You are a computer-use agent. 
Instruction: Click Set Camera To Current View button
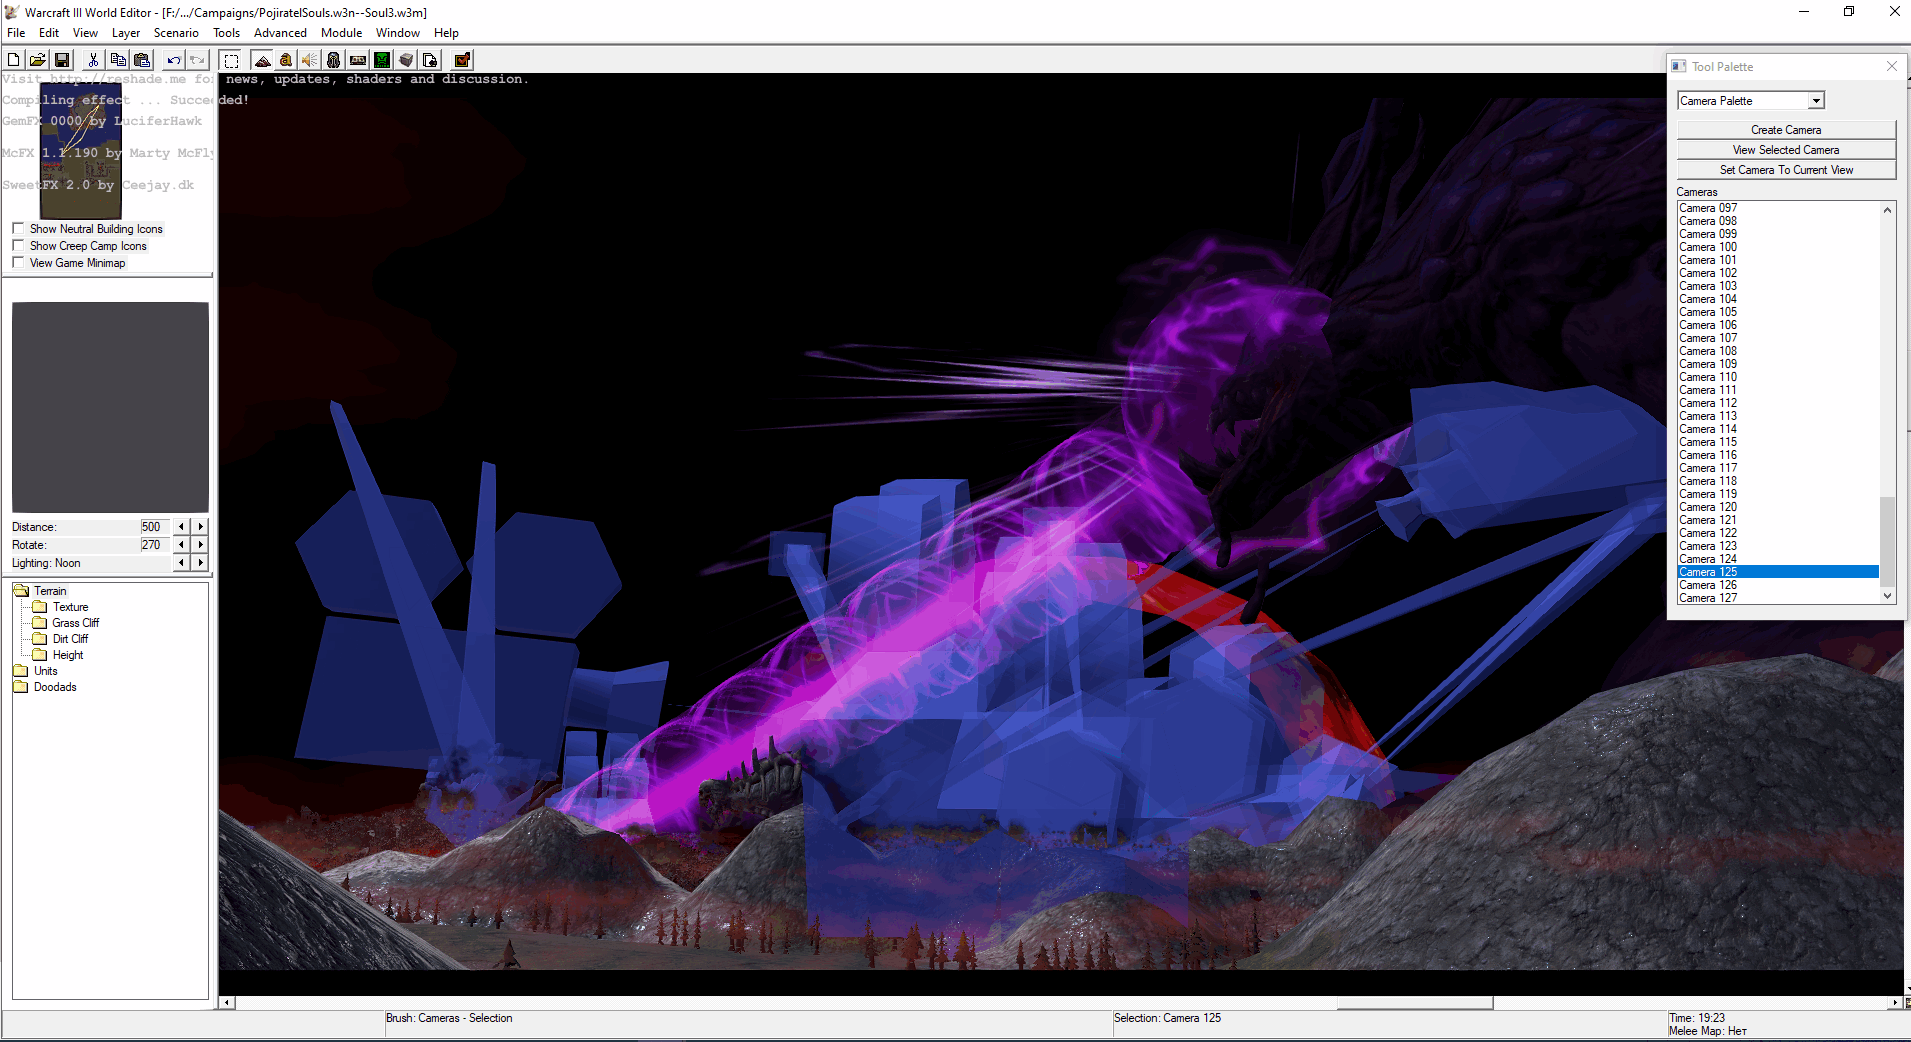[x=1786, y=170]
